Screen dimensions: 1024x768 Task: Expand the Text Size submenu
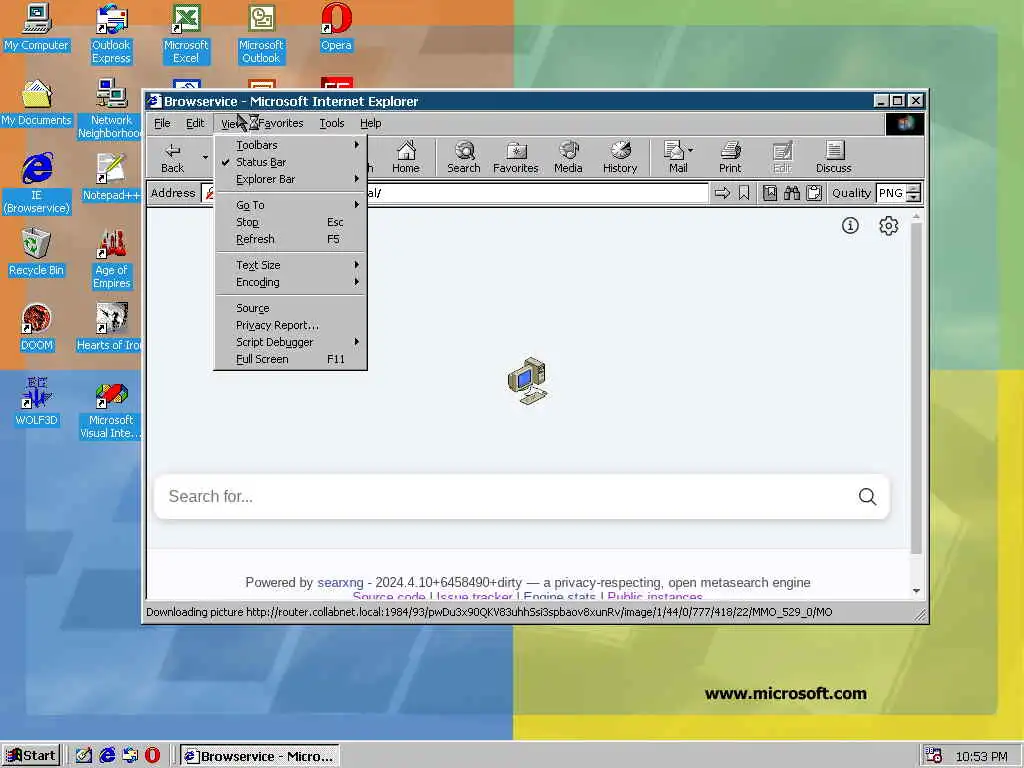[x=291, y=265]
